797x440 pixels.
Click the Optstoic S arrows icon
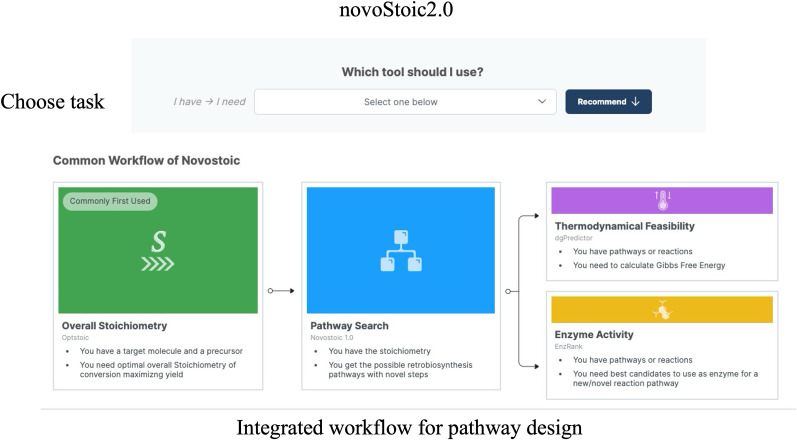158,251
